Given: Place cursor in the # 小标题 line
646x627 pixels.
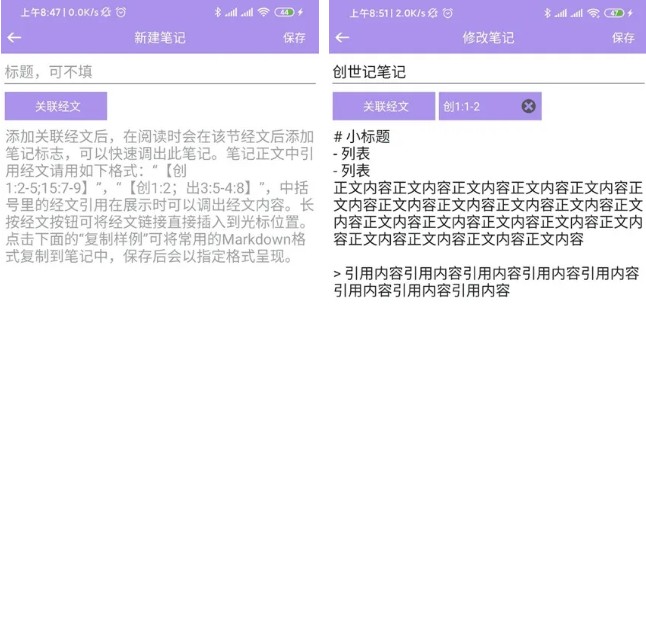Looking at the screenshot, I should (x=362, y=137).
